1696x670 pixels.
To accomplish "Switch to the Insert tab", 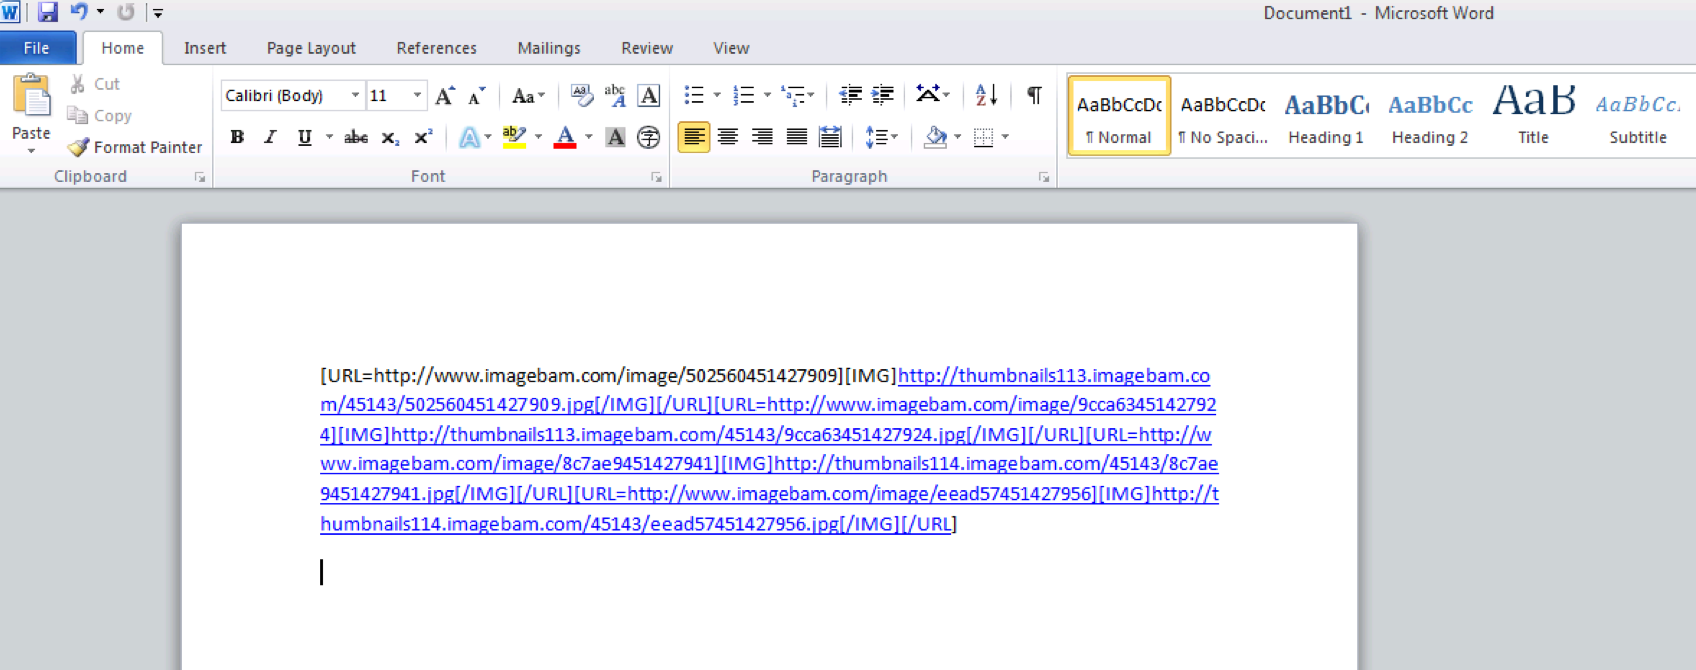I will click(205, 48).
